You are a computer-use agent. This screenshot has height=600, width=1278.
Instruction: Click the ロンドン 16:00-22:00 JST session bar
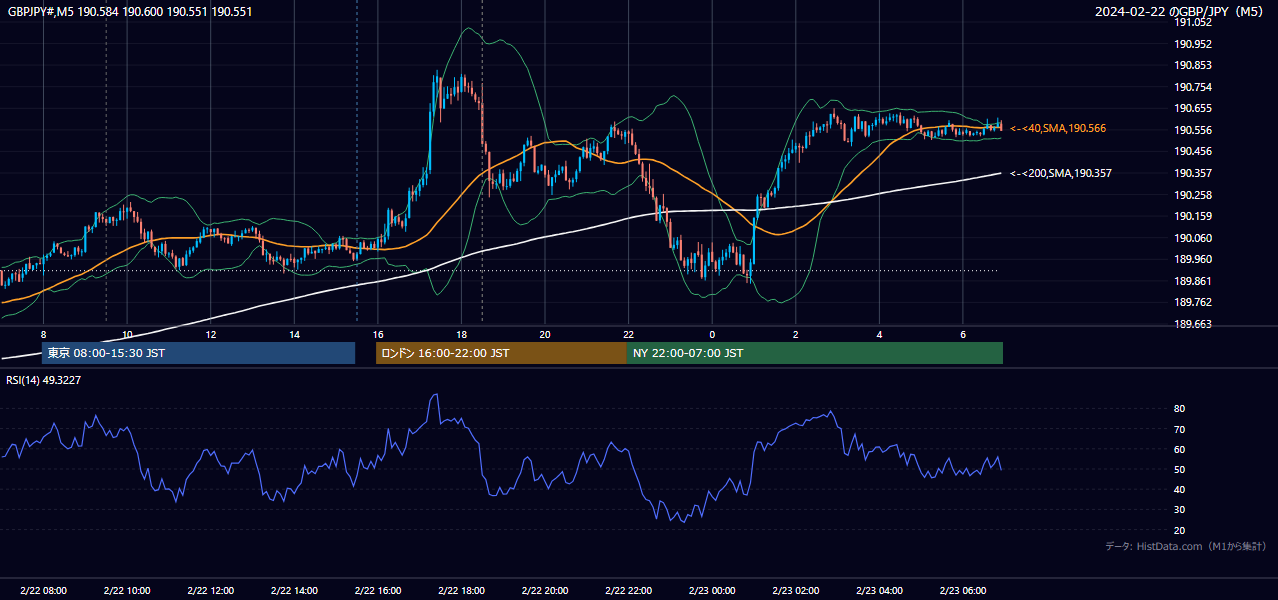[x=501, y=353]
